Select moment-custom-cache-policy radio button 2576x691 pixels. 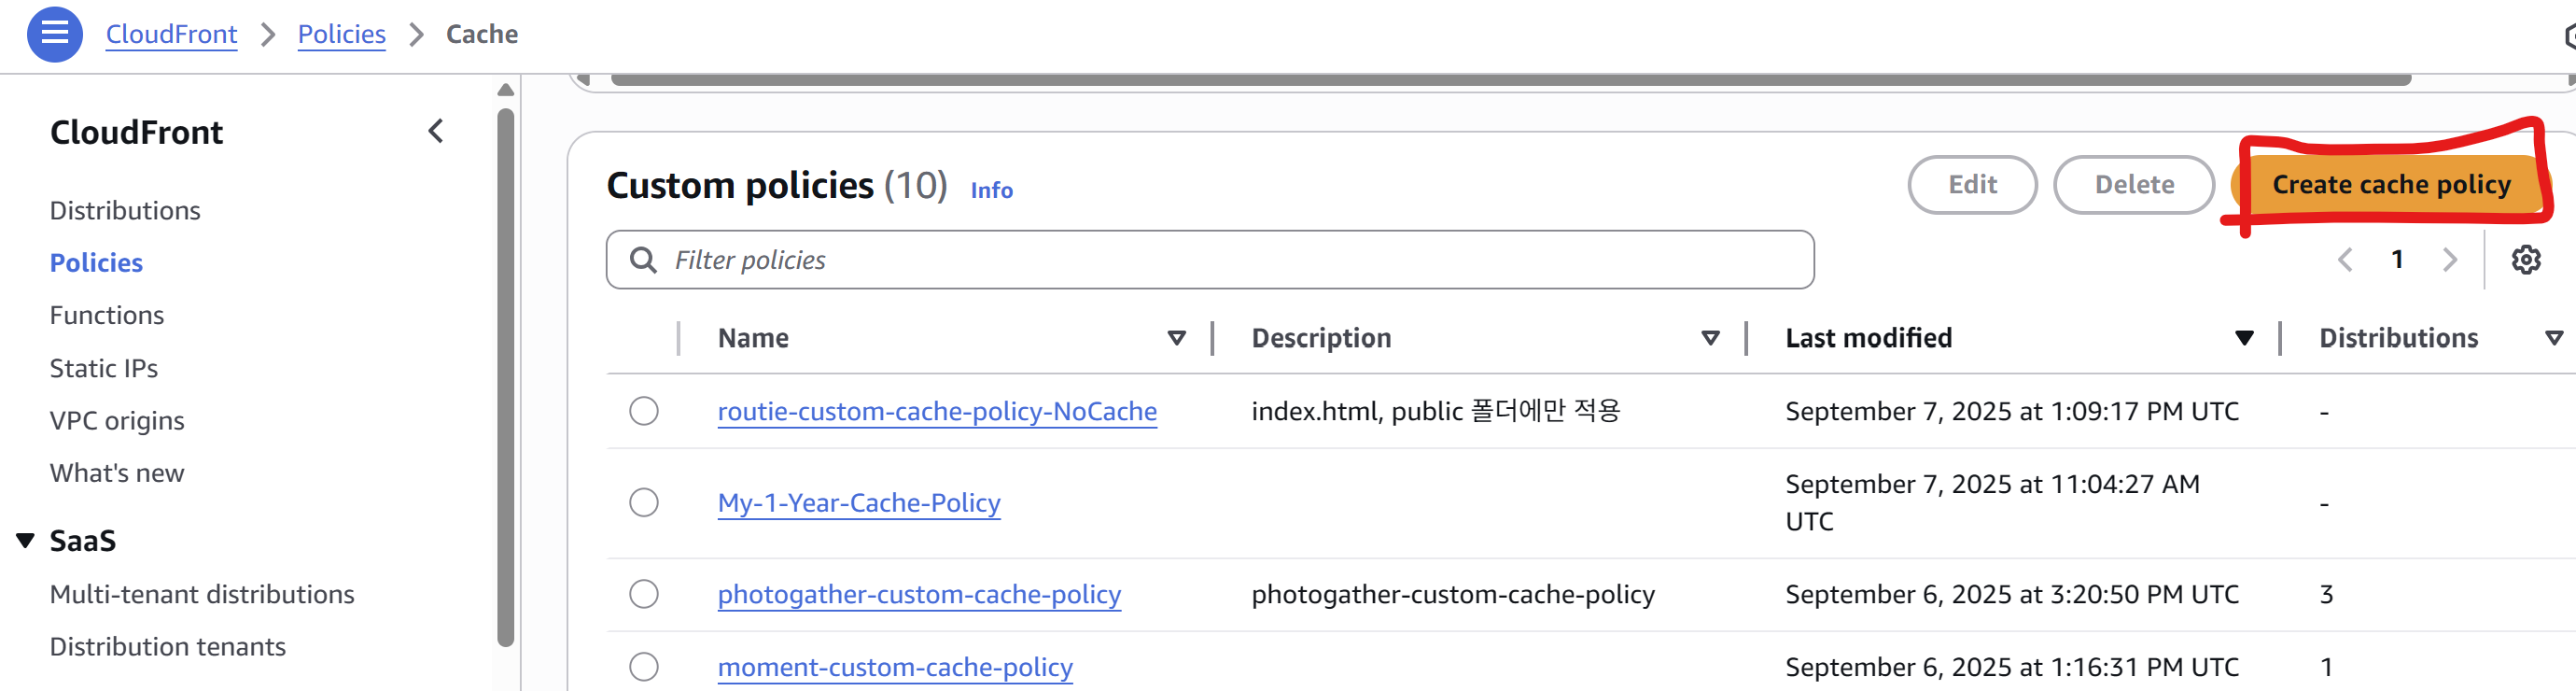[644, 667]
